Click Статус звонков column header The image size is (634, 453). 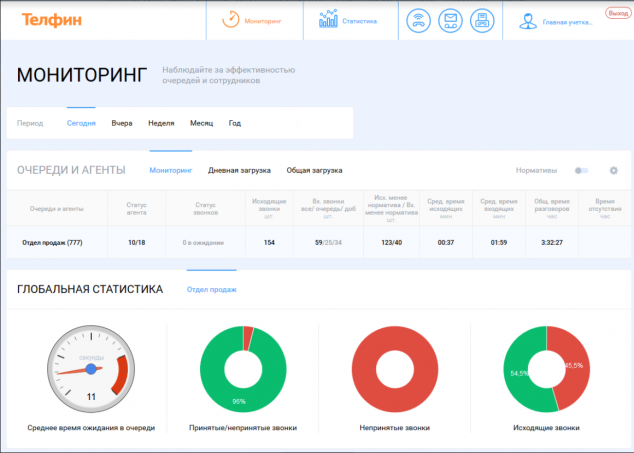coord(205,208)
